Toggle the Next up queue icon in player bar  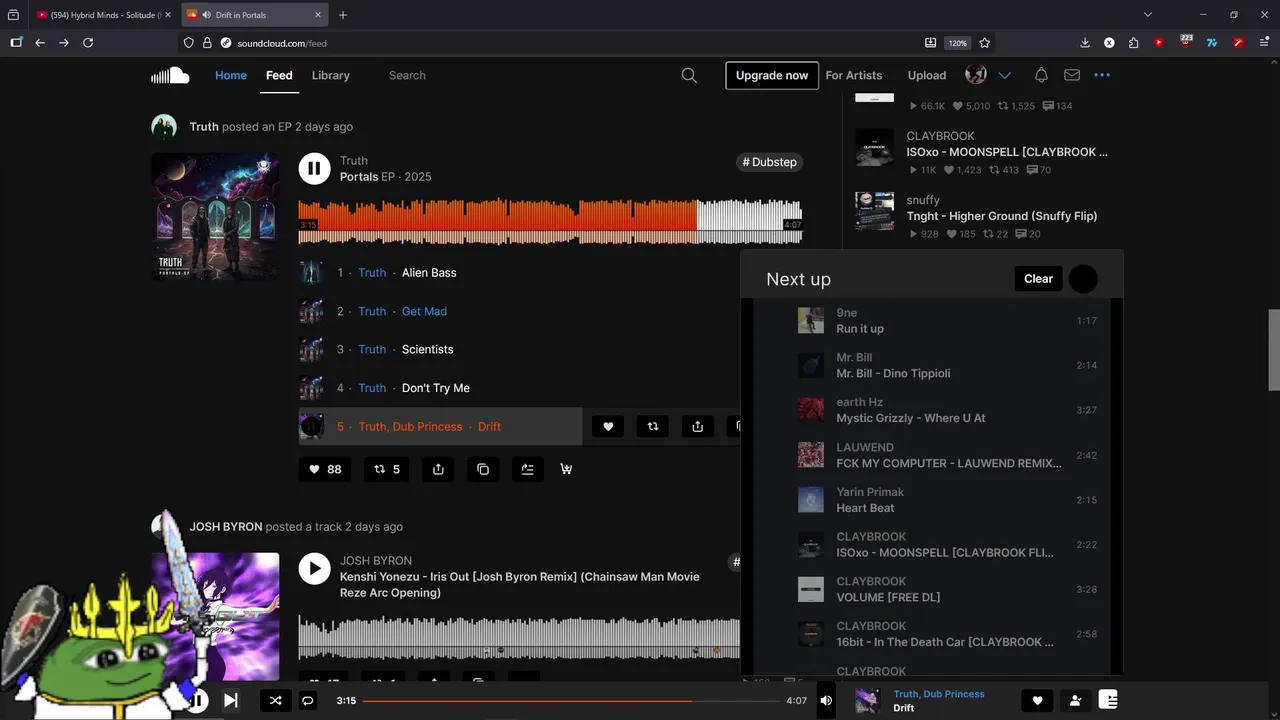click(1108, 700)
